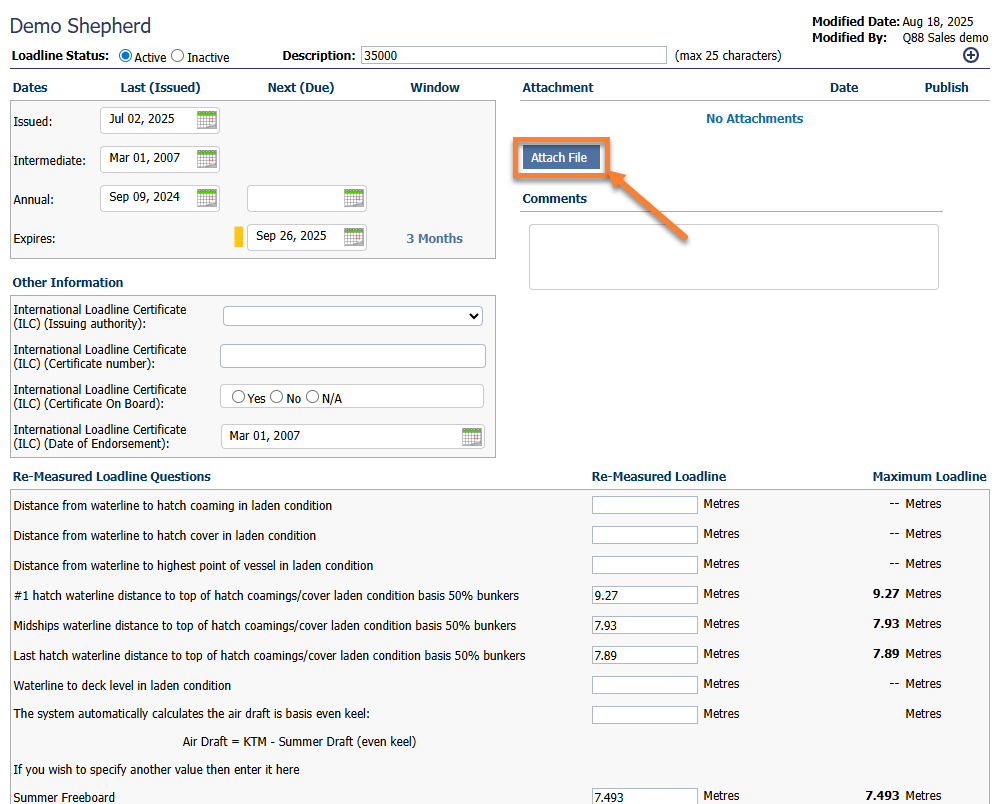
Task: Open calendar picker for Issued date
Action: (x=207, y=120)
